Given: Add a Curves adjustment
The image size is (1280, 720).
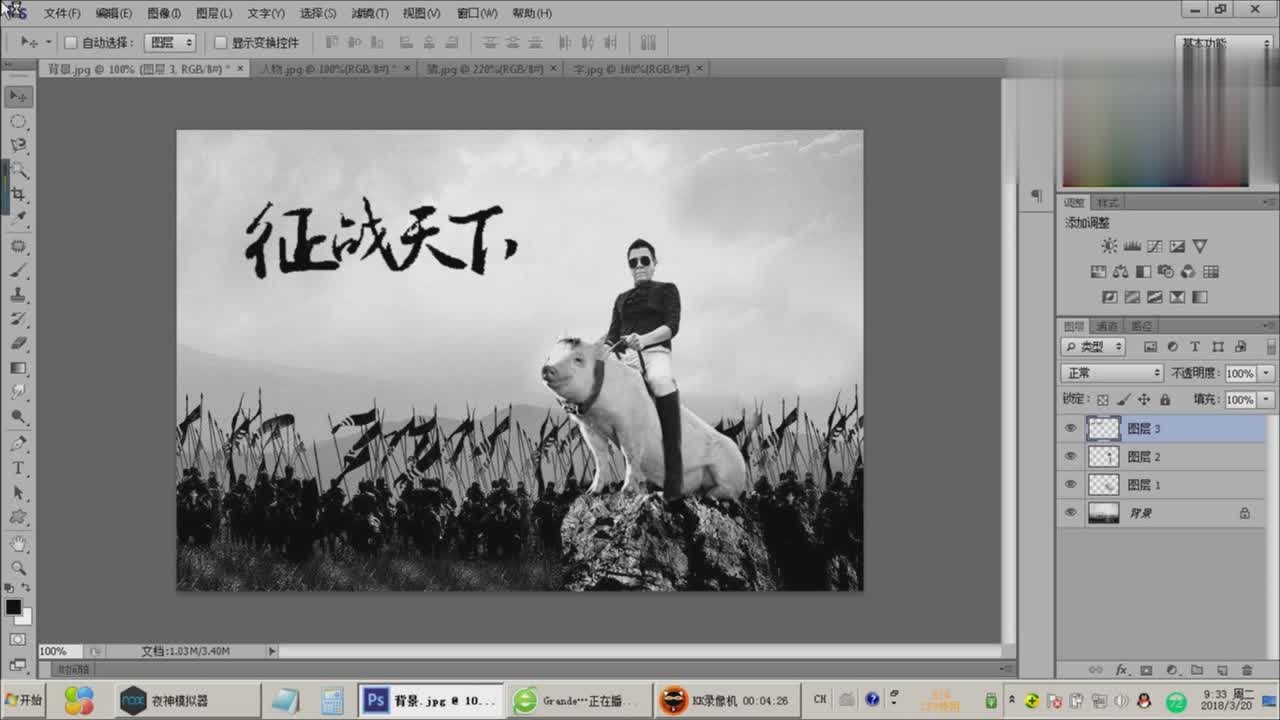Looking at the screenshot, I should point(1155,246).
